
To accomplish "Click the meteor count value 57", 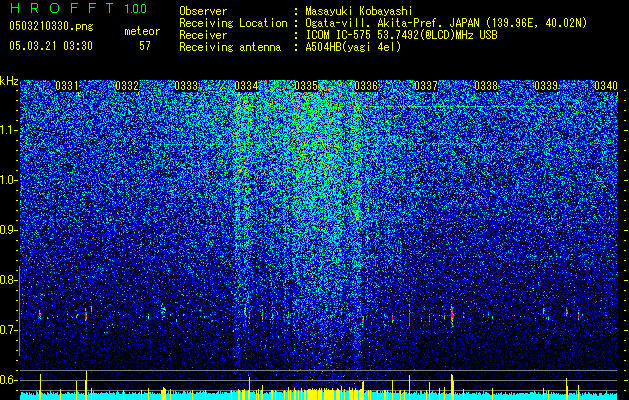I will click(145, 46).
